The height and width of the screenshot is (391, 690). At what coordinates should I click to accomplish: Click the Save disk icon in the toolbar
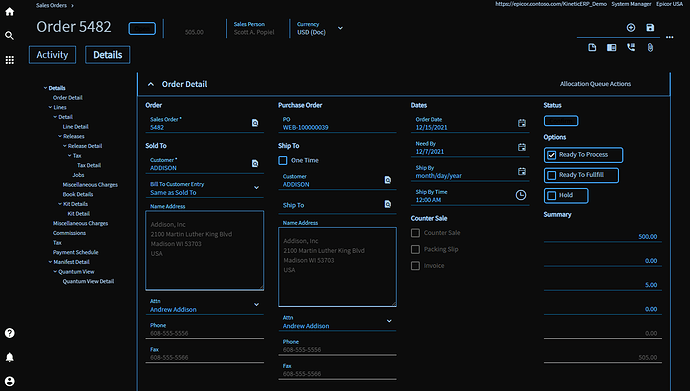click(x=650, y=28)
